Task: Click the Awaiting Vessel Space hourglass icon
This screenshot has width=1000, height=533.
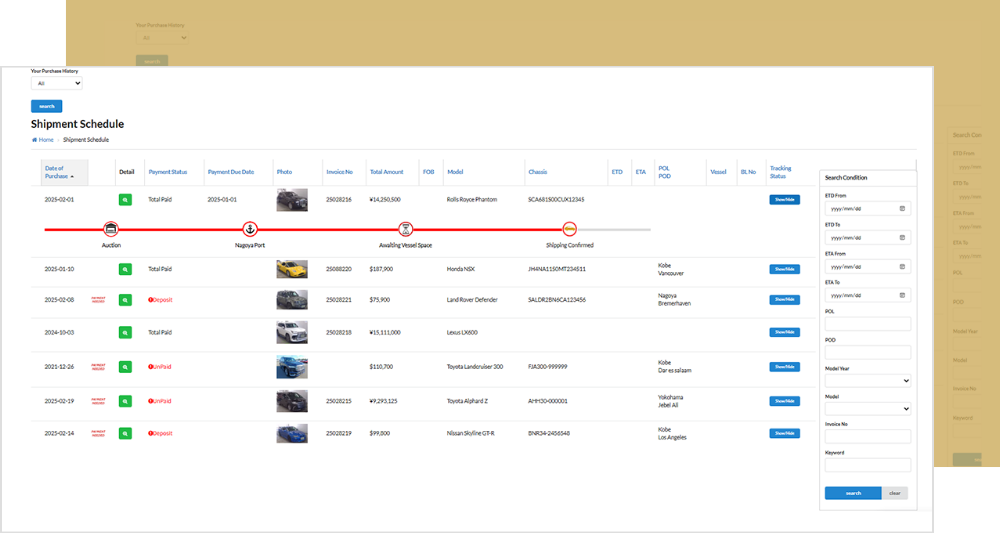Action: (406, 228)
